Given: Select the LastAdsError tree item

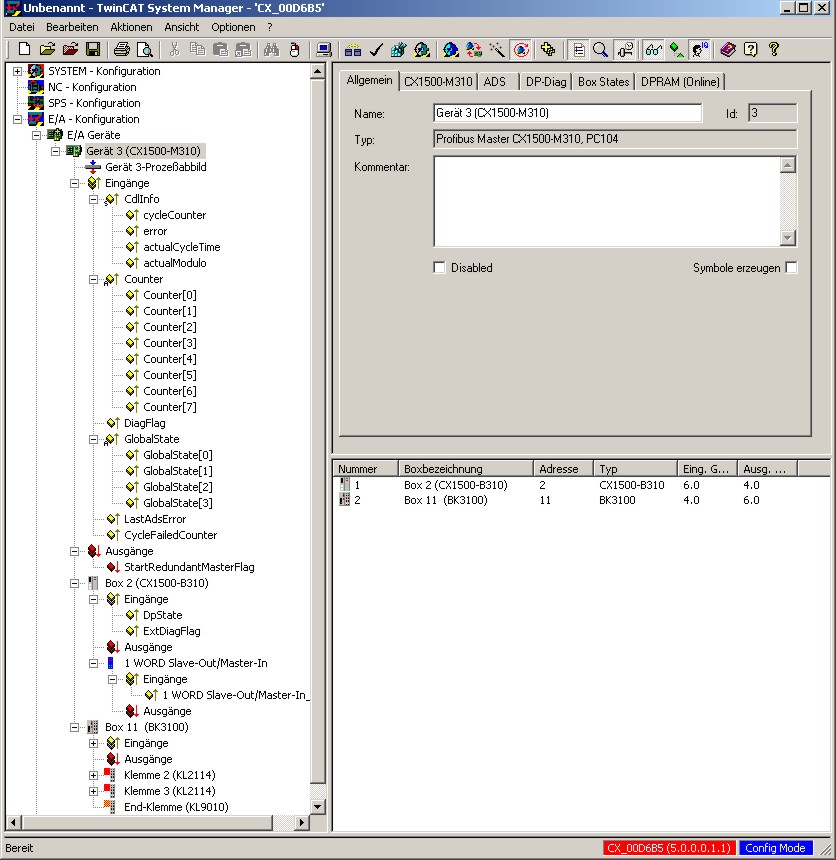Looking at the screenshot, I should [155, 519].
